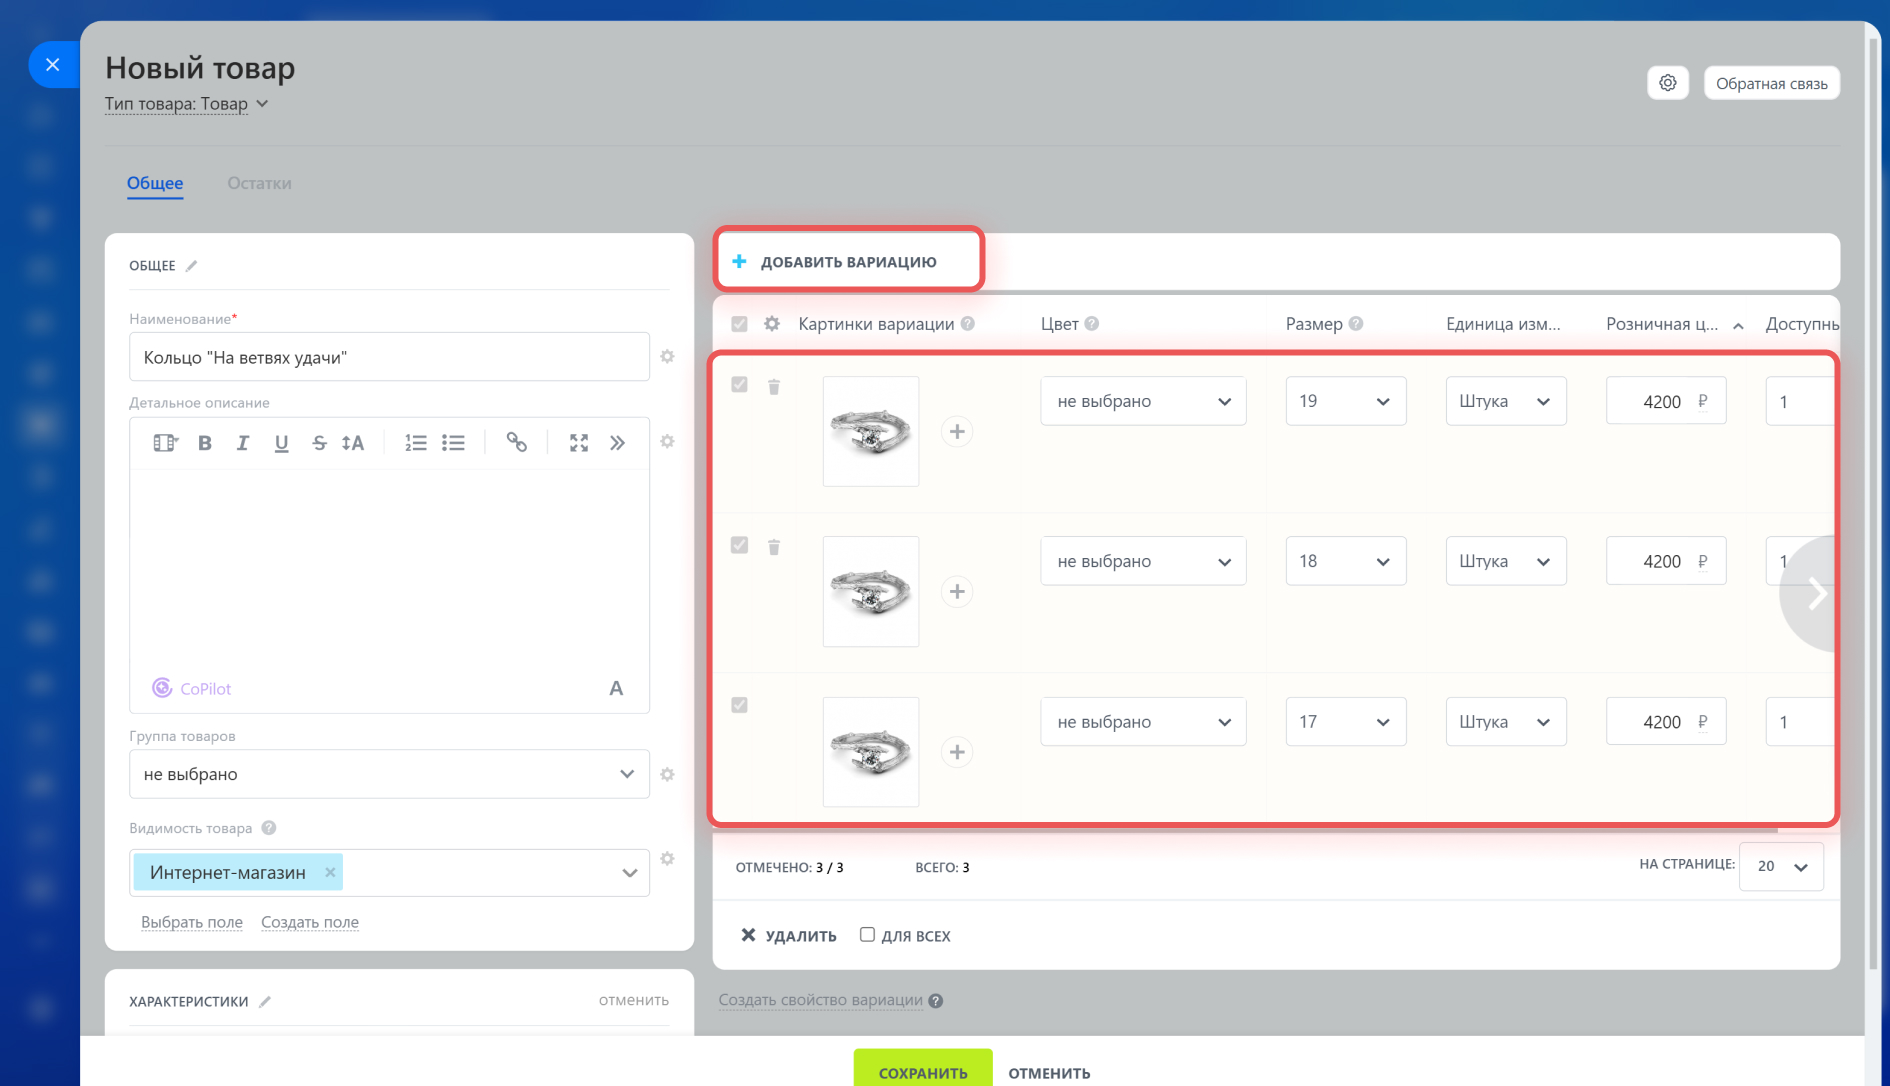Toggle text formatting panel A icon
This screenshot has width=1890, height=1086.
(616, 688)
